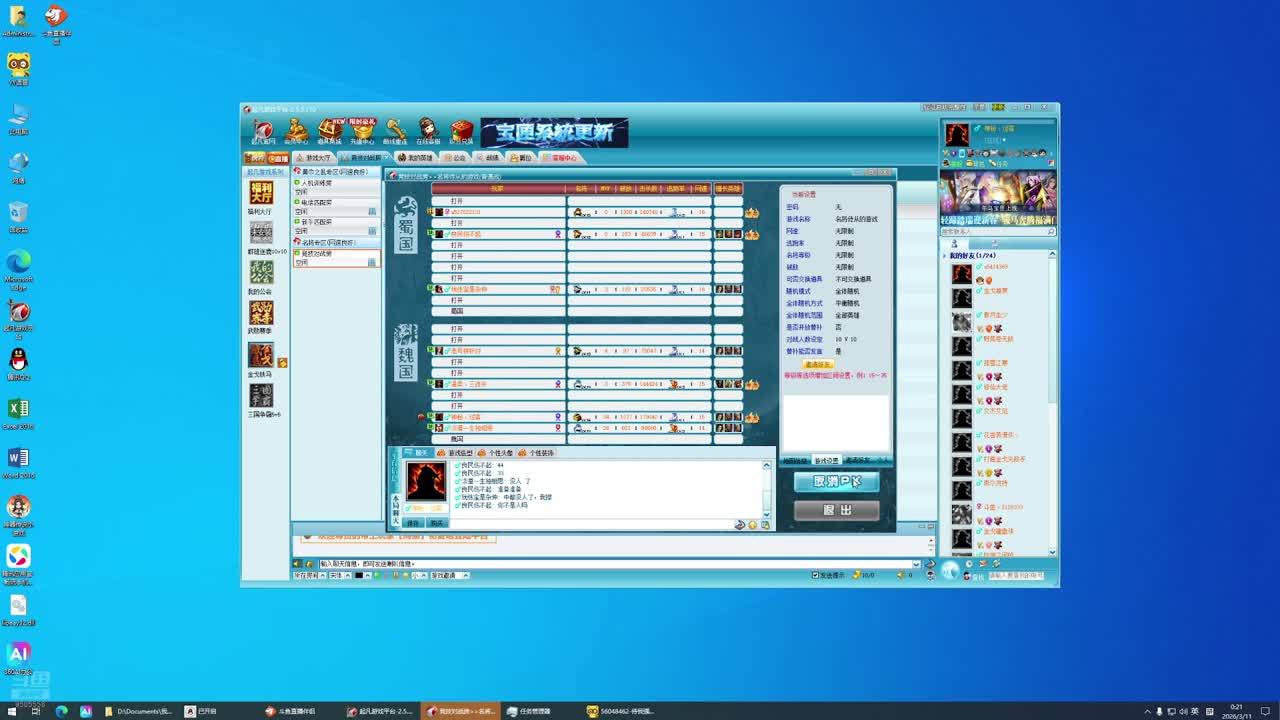The width and height of the screenshot is (1280, 720).
Task: Click the 取消PK button
Action: coord(836,482)
